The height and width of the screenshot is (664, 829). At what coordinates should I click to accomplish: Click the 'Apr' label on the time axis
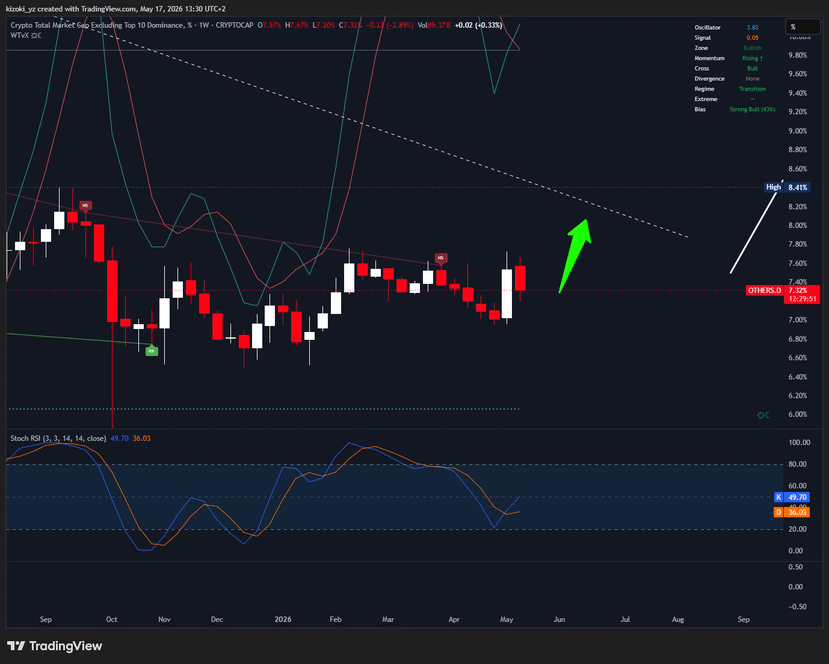pos(454,619)
